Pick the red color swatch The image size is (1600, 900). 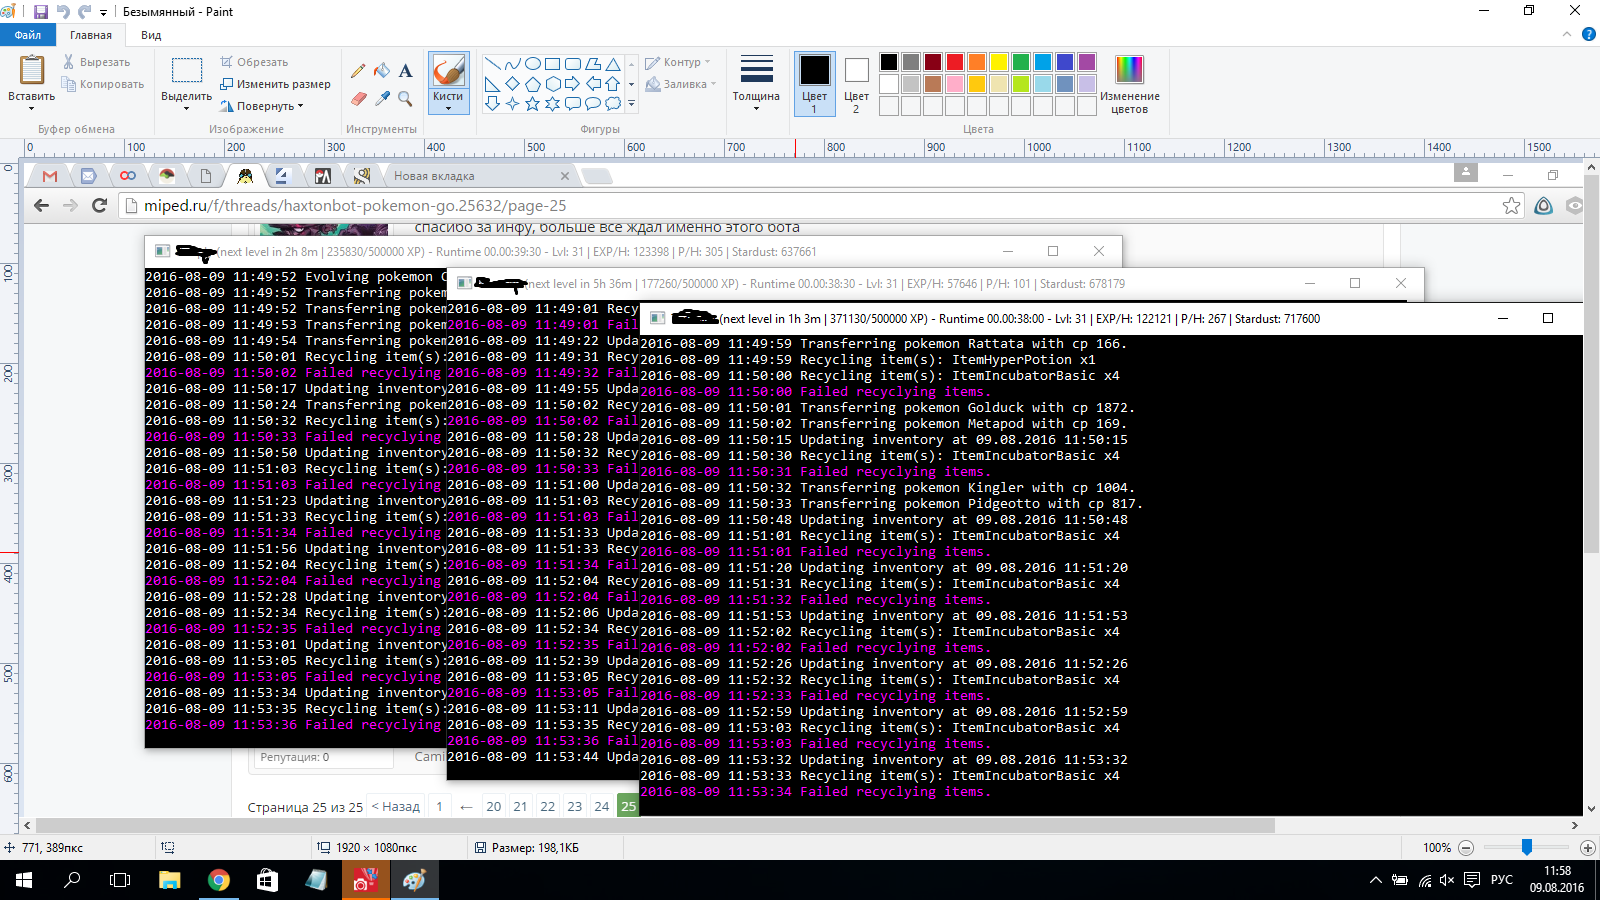[955, 62]
